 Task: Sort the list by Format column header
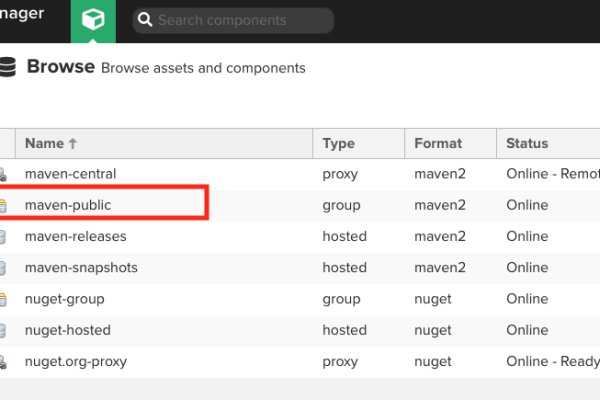pyautogui.click(x=438, y=144)
